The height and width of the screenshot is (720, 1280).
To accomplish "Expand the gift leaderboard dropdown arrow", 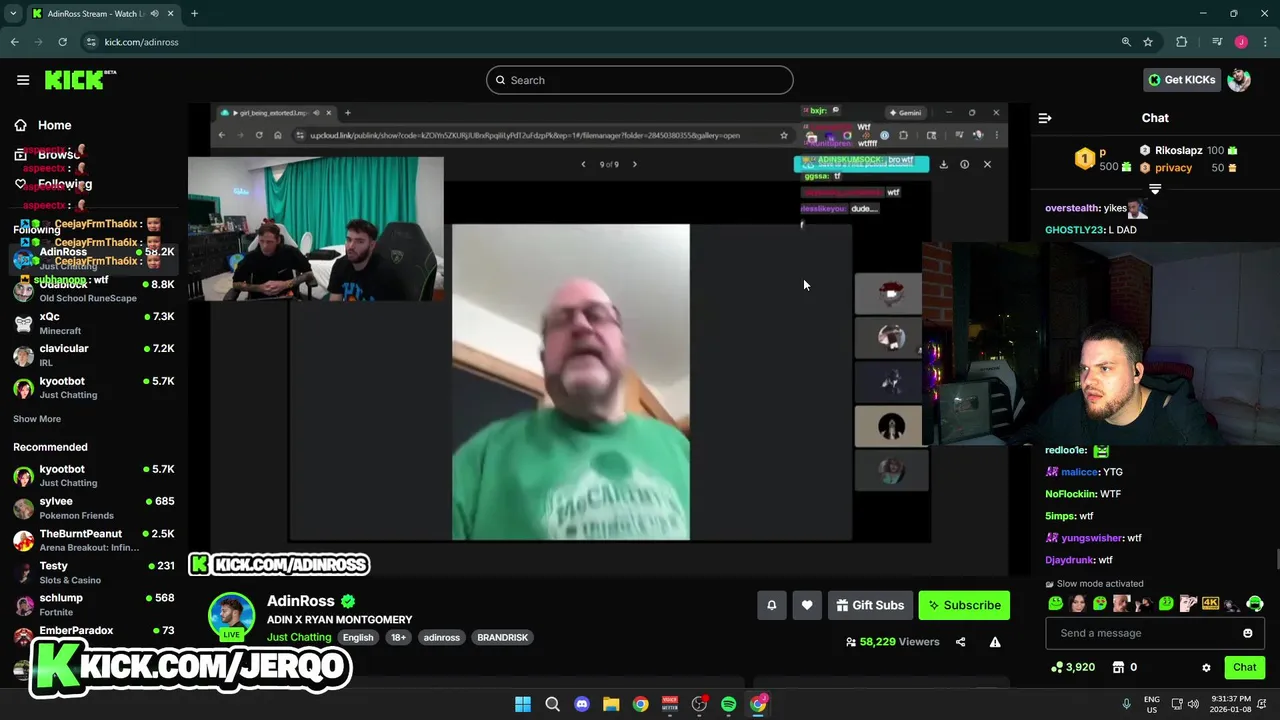I will (x=1155, y=189).
